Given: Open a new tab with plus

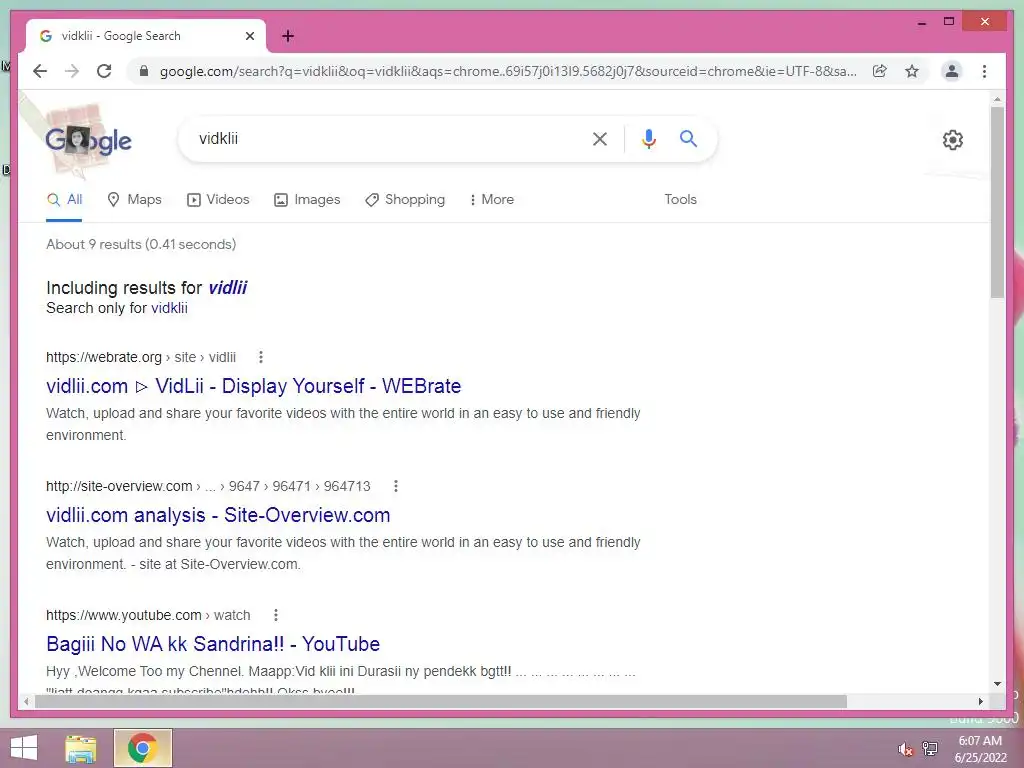Looking at the screenshot, I should point(288,36).
